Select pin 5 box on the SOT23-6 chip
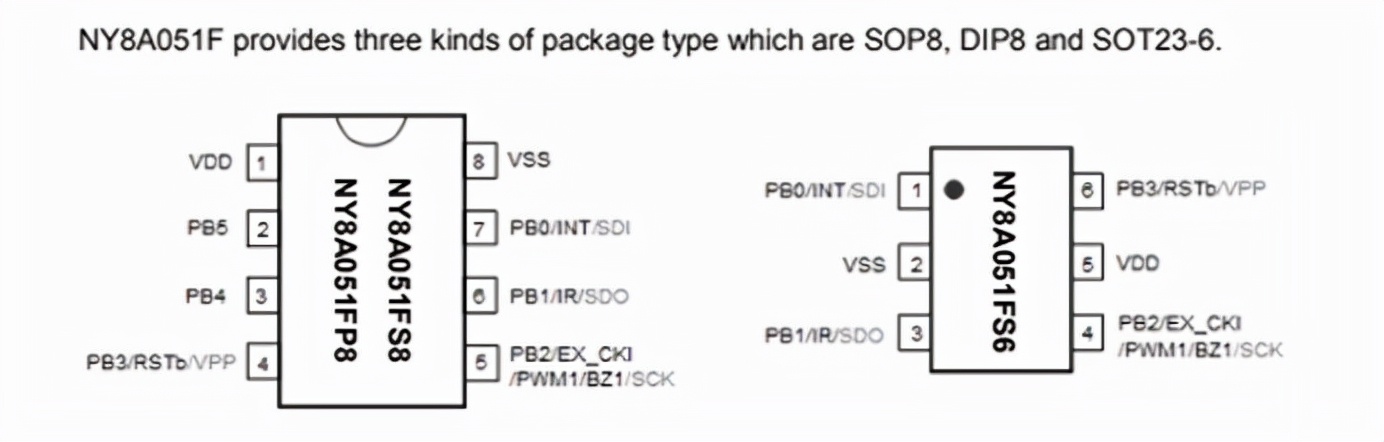 1088,265
